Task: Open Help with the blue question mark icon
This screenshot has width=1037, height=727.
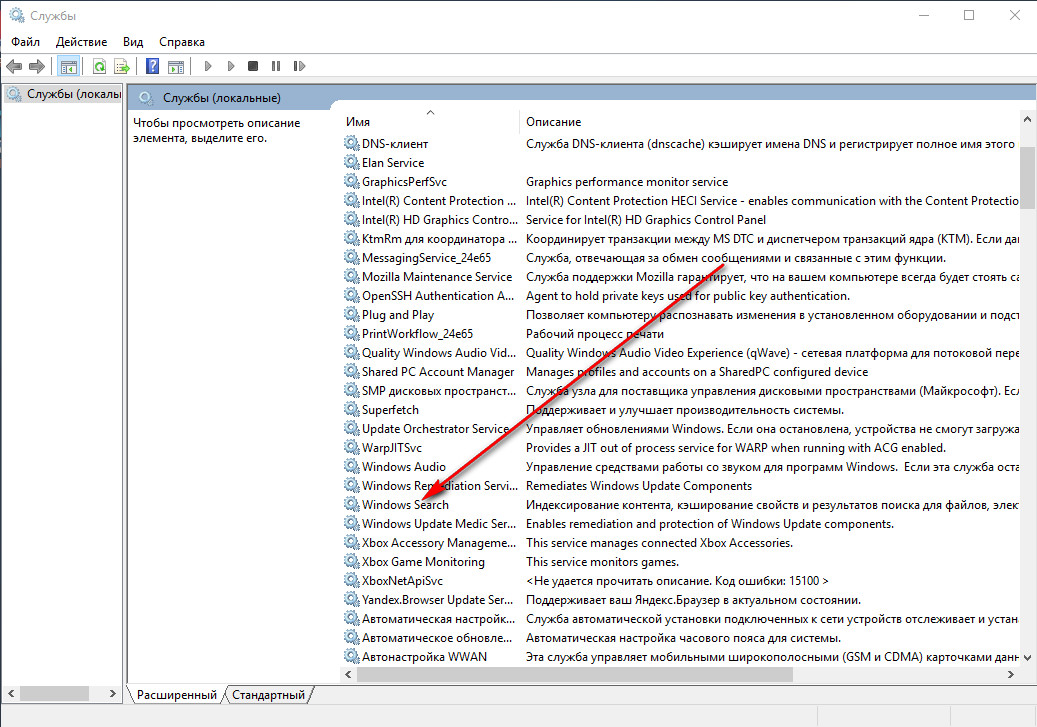Action: pos(152,66)
